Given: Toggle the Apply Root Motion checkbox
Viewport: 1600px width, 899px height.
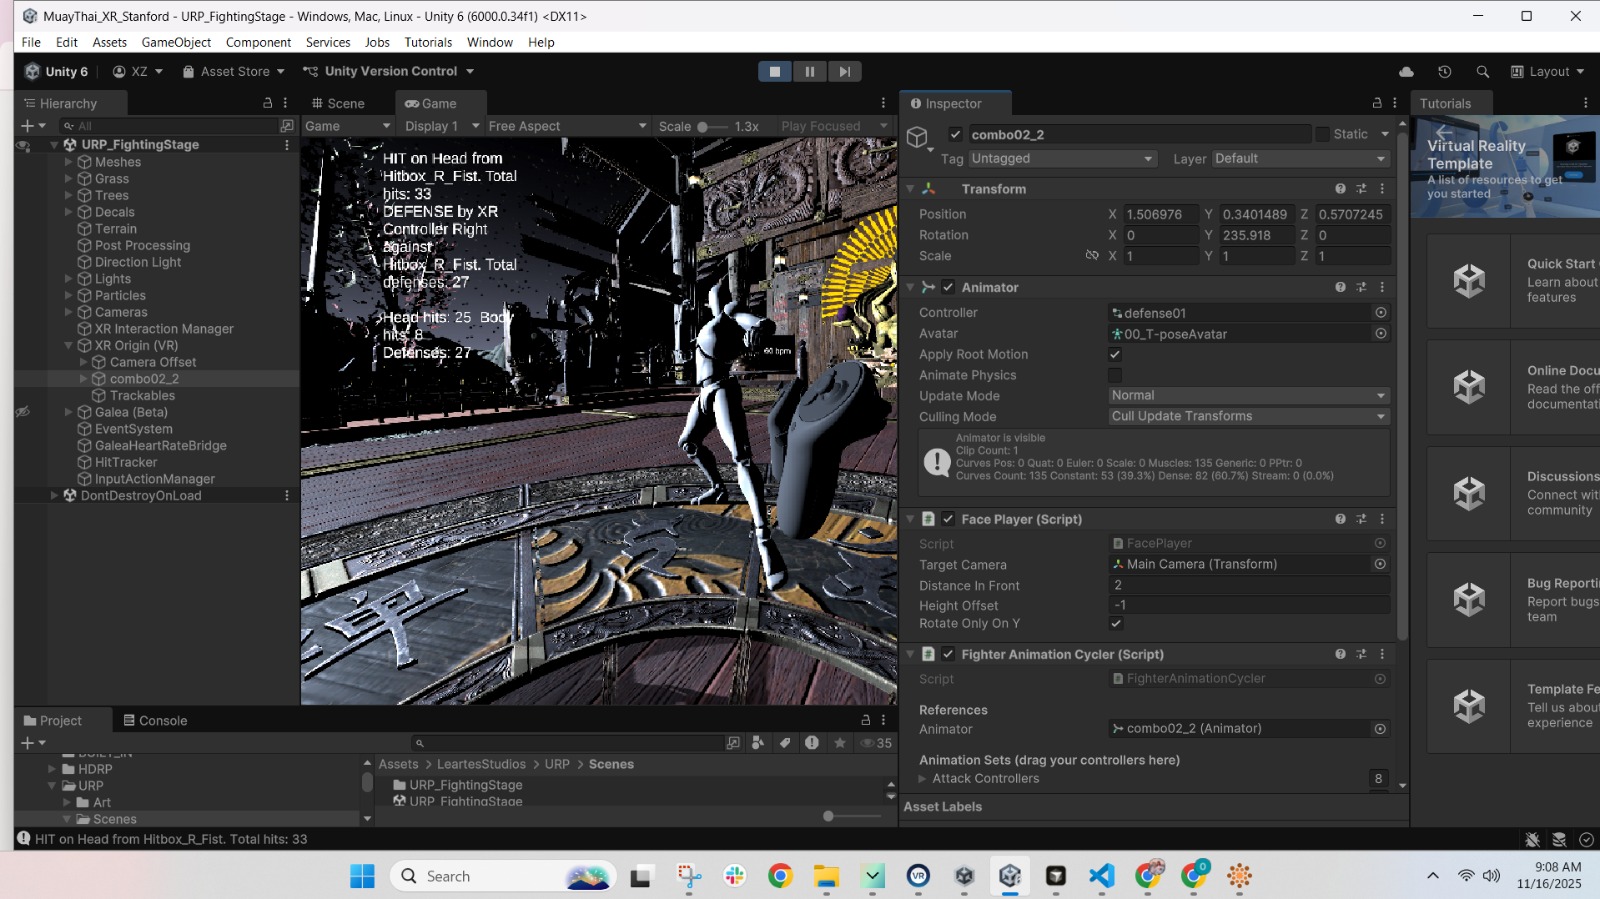Looking at the screenshot, I should [1115, 354].
